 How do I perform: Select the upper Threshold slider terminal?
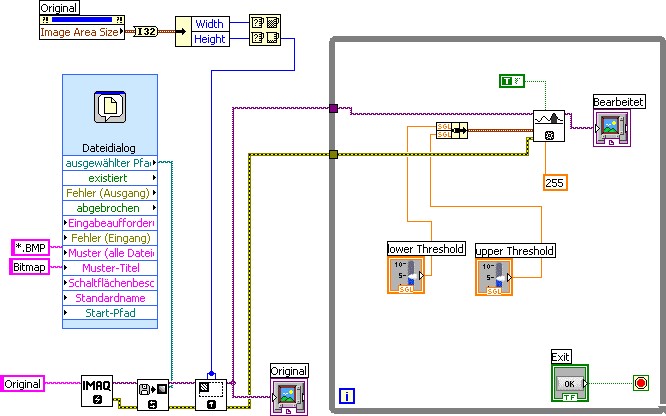coord(494,277)
